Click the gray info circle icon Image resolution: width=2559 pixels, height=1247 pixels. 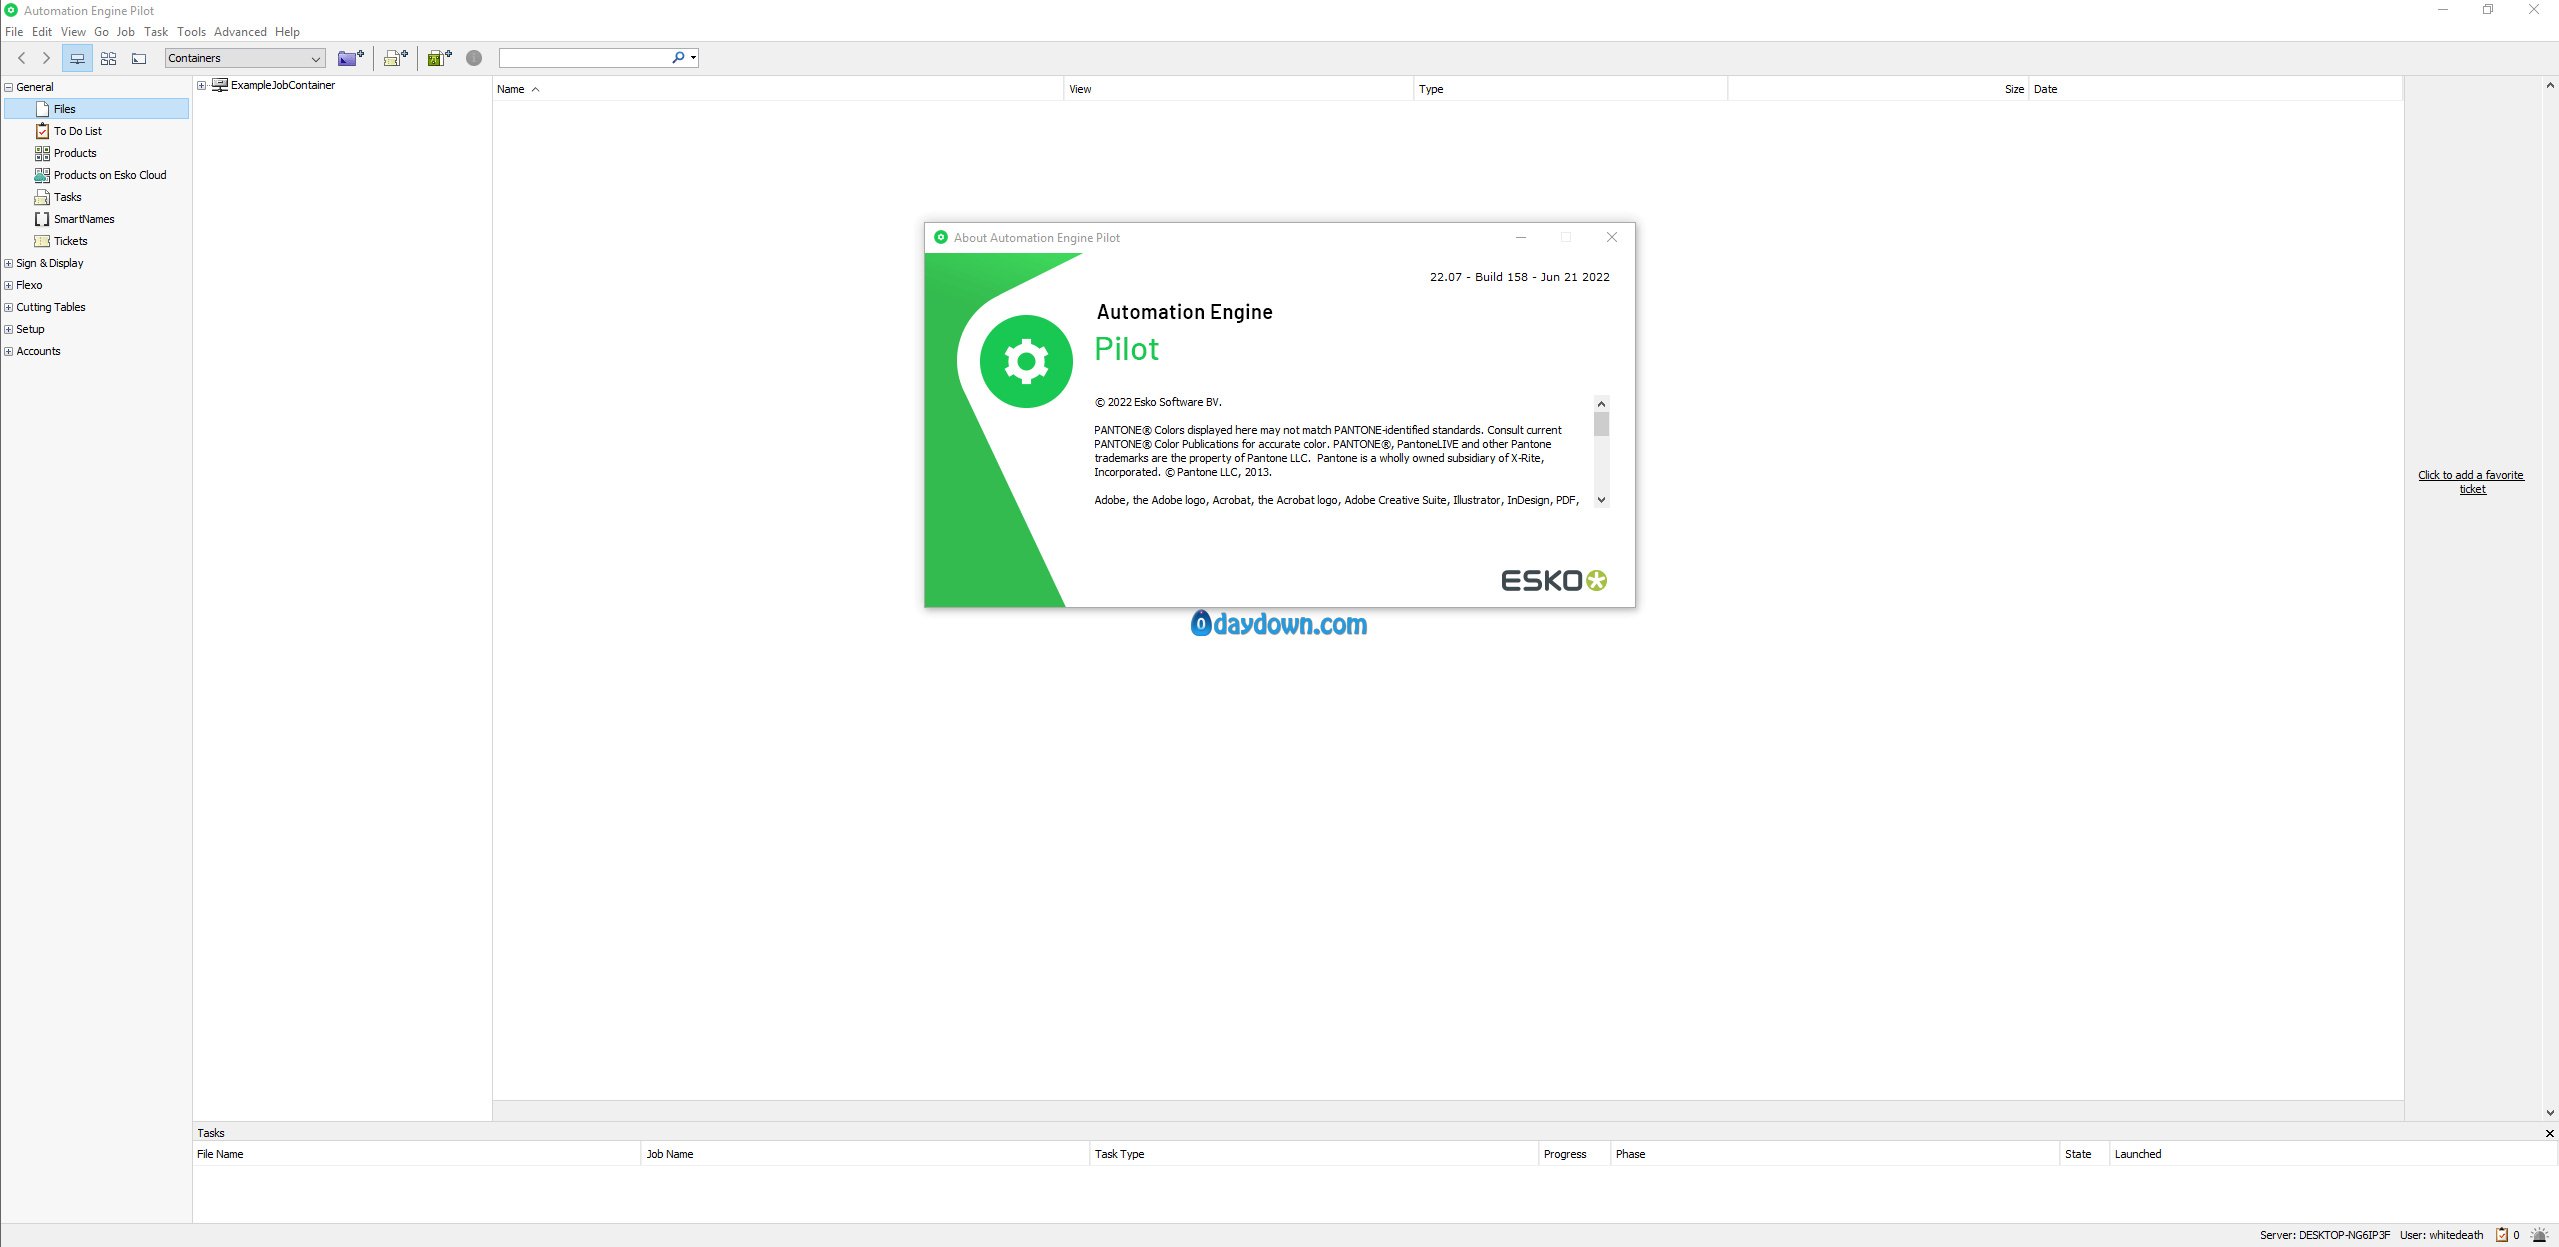(474, 58)
